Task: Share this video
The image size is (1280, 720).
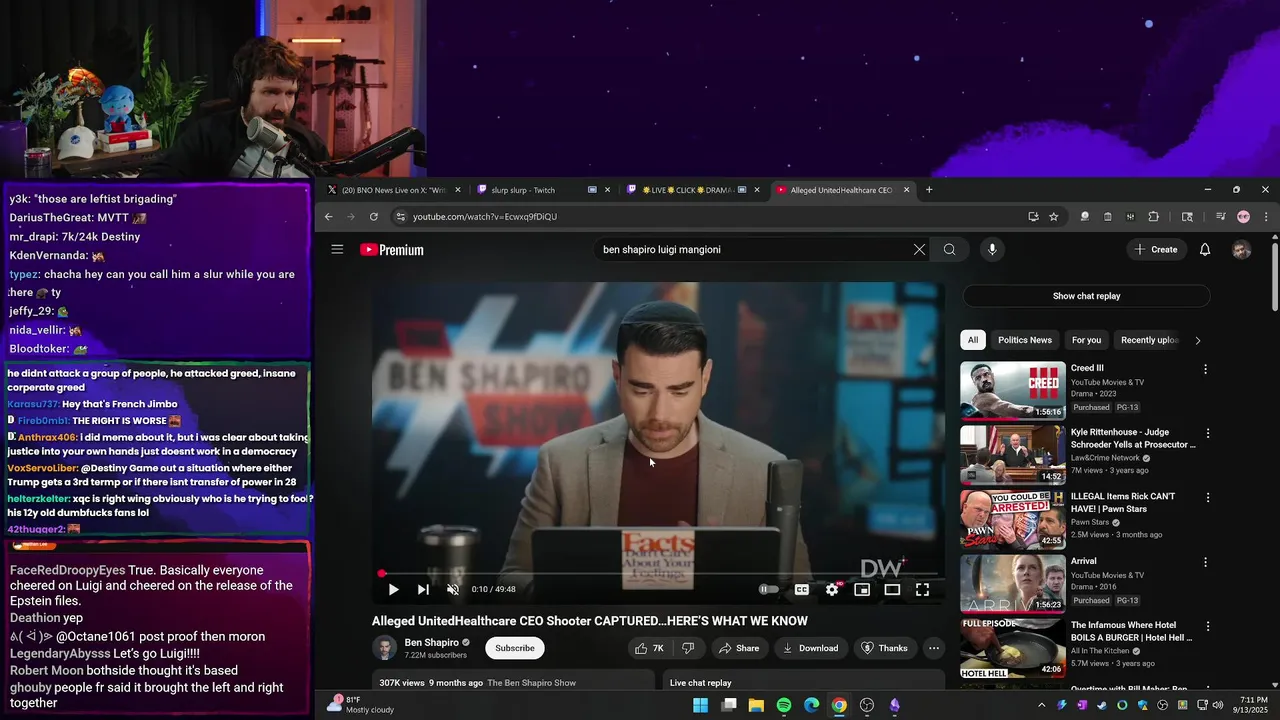Action: tap(739, 648)
